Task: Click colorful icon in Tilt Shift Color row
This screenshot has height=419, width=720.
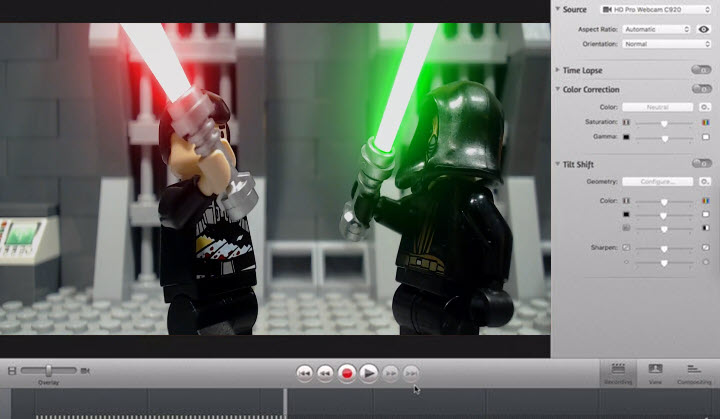Action: tap(706, 201)
